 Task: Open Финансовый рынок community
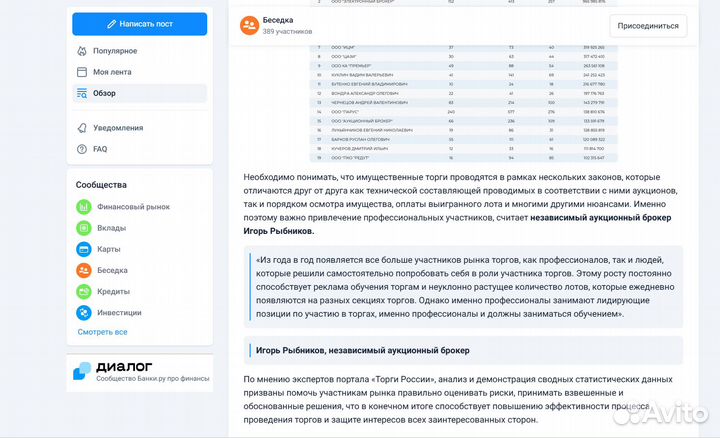click(133, 207)
